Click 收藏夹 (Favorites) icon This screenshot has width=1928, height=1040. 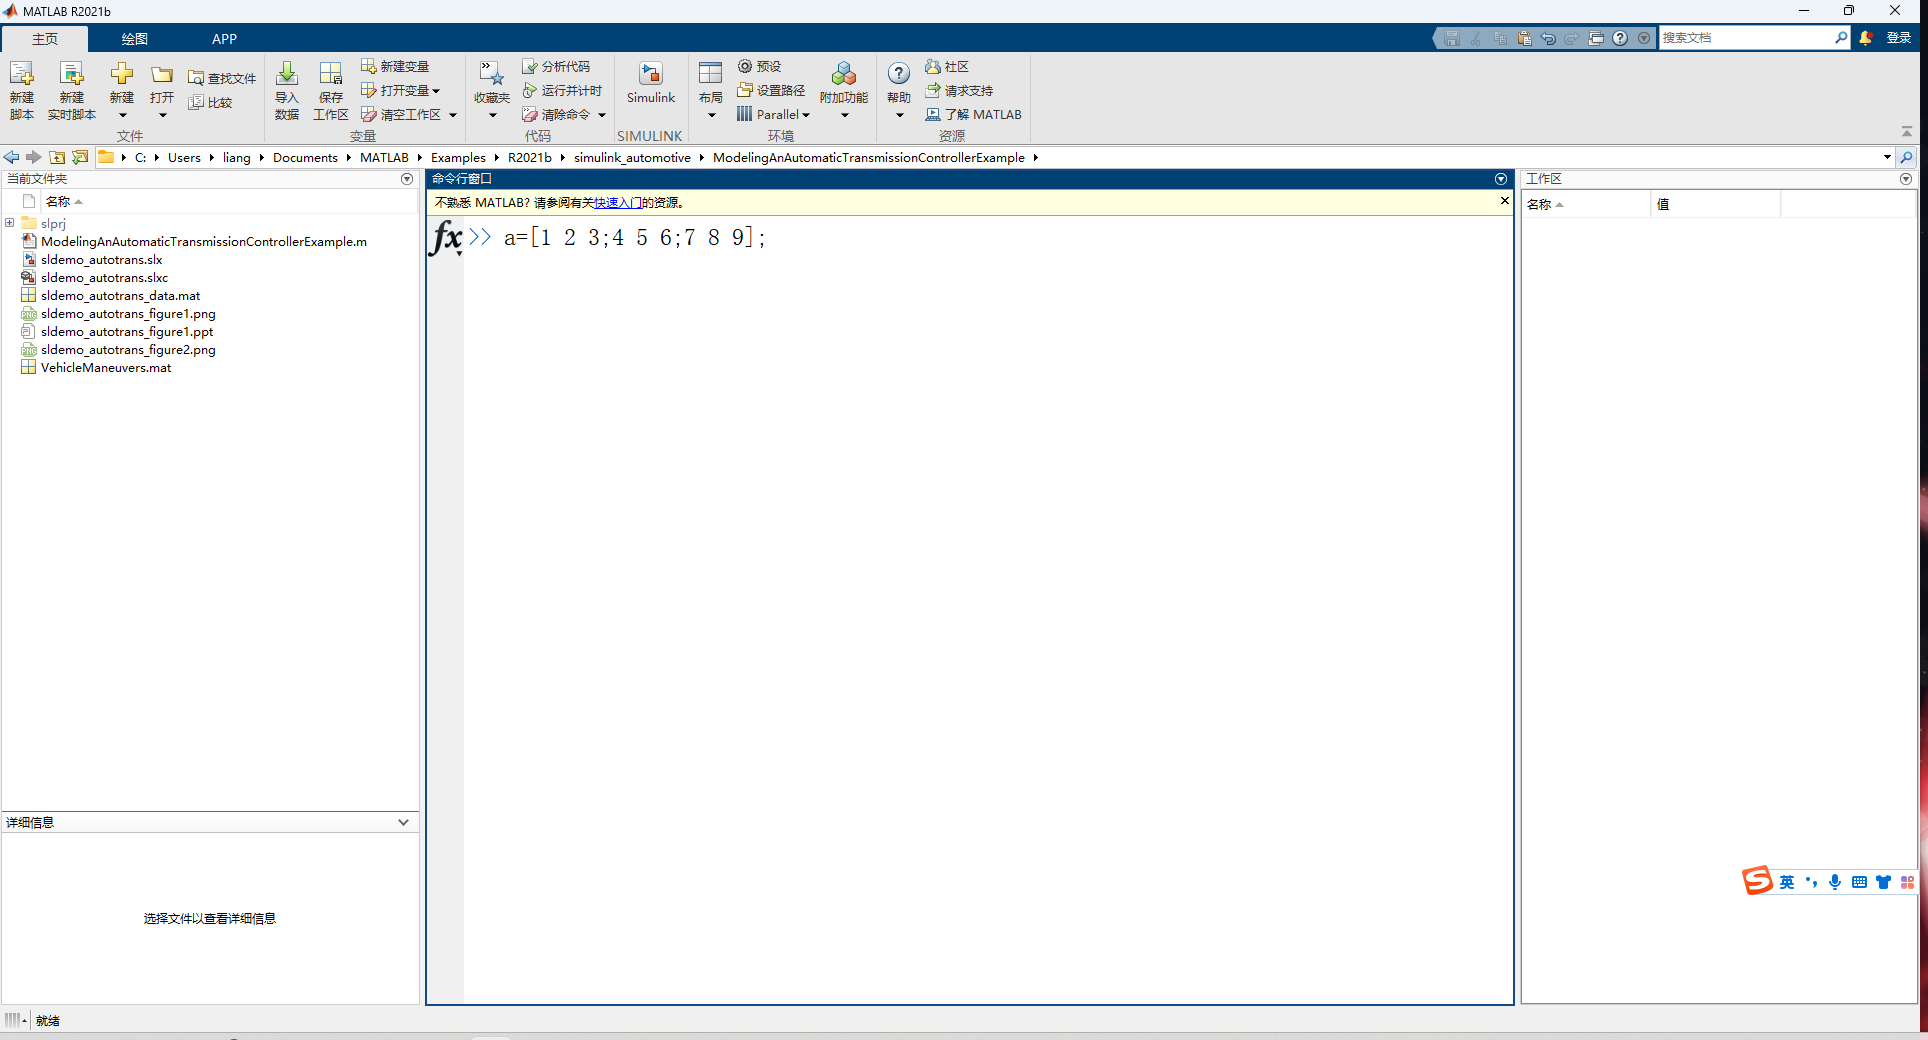(x=491, y=74)
